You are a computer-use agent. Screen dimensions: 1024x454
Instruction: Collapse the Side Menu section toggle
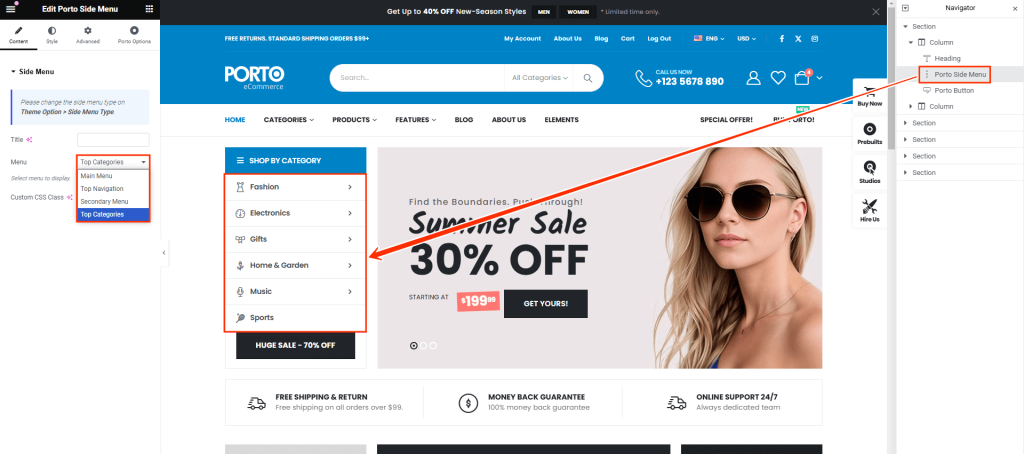(x=12, y=72)
